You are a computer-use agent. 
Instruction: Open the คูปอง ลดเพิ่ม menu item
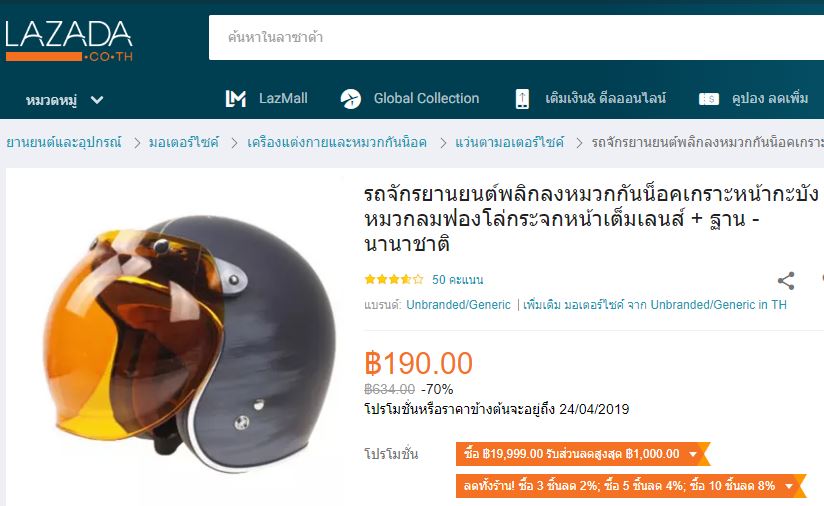pos(770,98)
